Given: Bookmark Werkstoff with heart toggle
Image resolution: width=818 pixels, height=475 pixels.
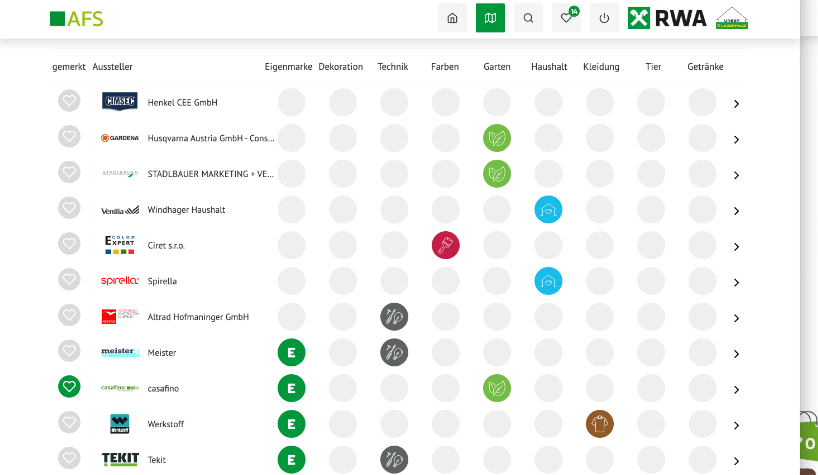Looking at the screenshot, I should (x=69, y=422).
